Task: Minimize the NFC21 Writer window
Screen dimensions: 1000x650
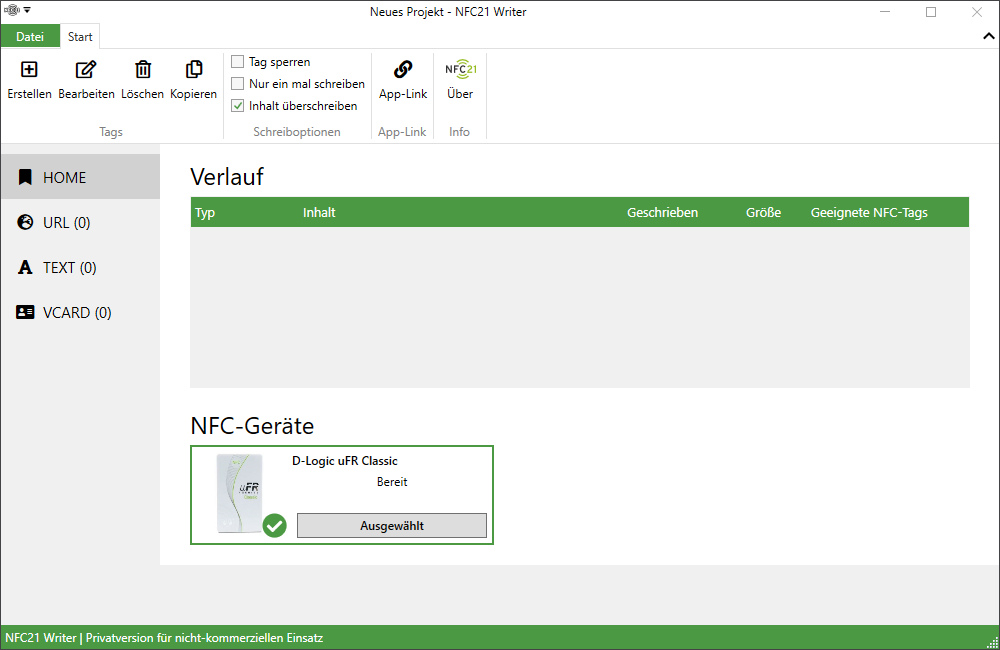Action: coord(885,12)
